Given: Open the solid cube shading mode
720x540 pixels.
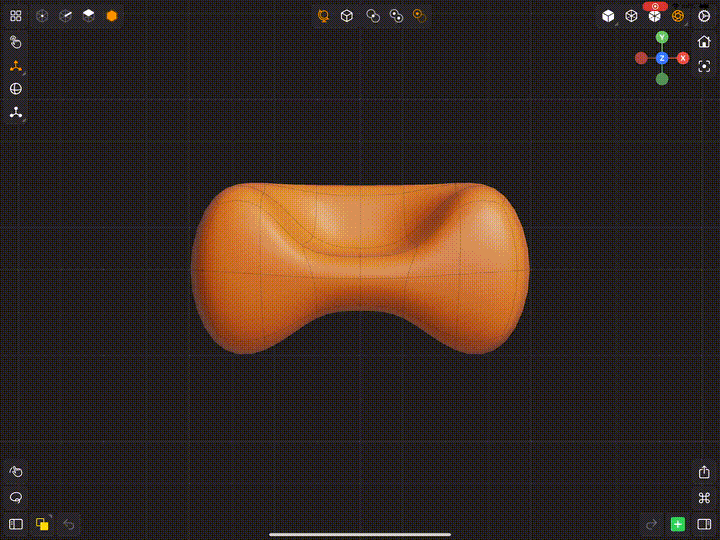Looking at the screenshot, I should click(x=608, y=16).
